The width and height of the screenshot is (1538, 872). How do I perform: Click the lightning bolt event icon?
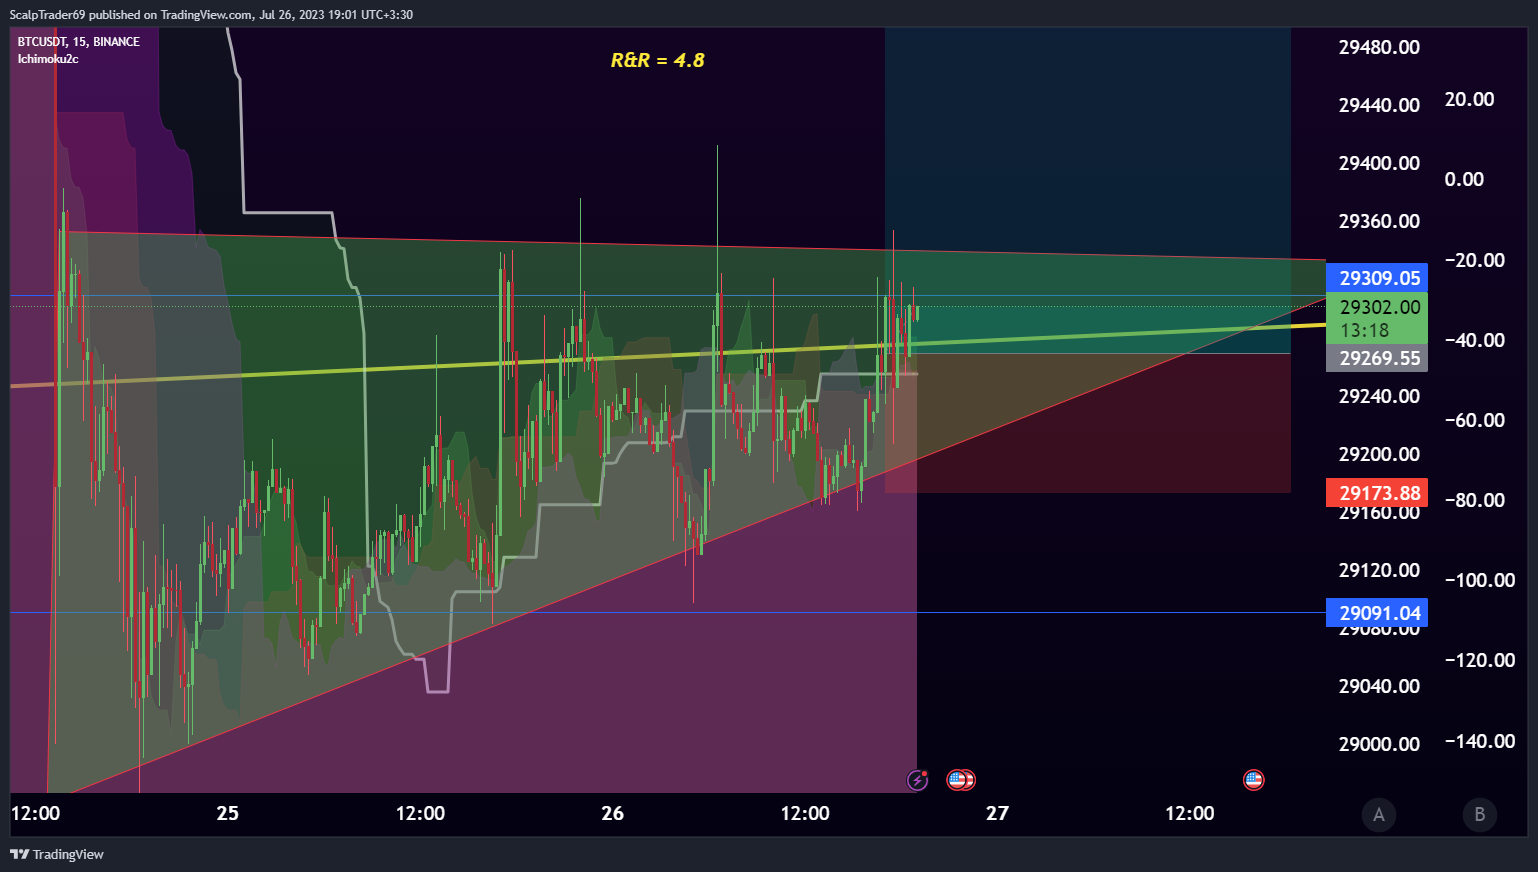[x=917, y=780]
